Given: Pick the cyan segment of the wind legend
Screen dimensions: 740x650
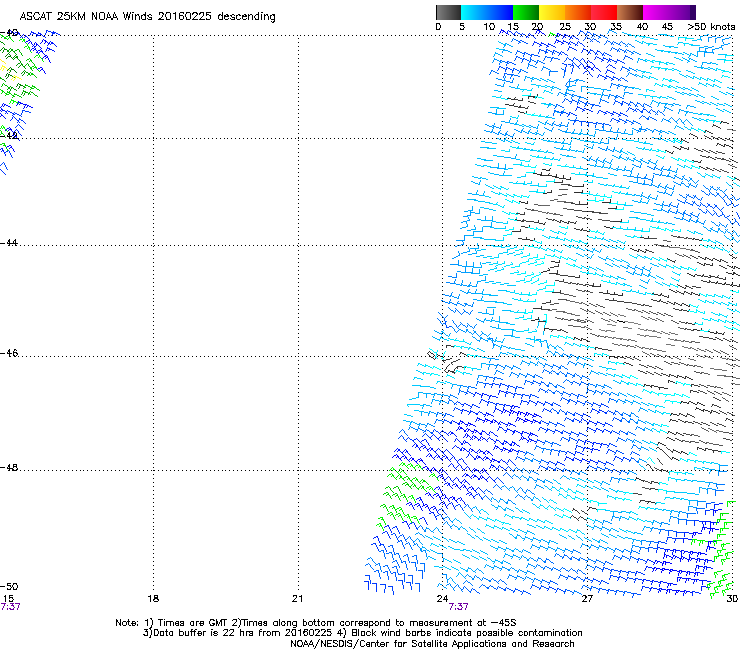Looking at the screenshot, I should coord(474,12).
